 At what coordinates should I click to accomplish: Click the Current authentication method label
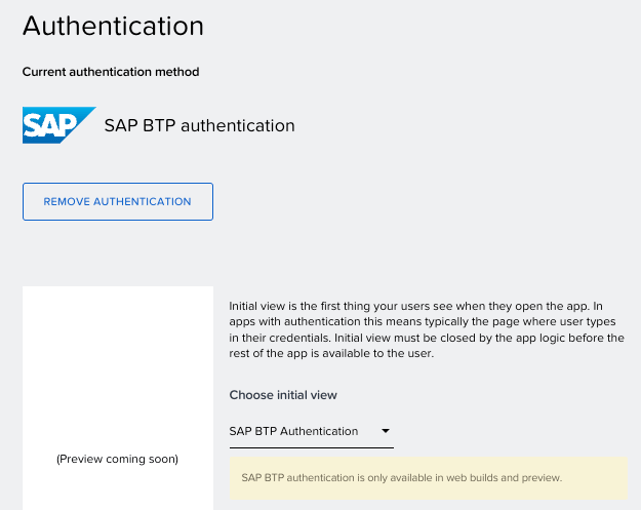(x=111, y=72)
